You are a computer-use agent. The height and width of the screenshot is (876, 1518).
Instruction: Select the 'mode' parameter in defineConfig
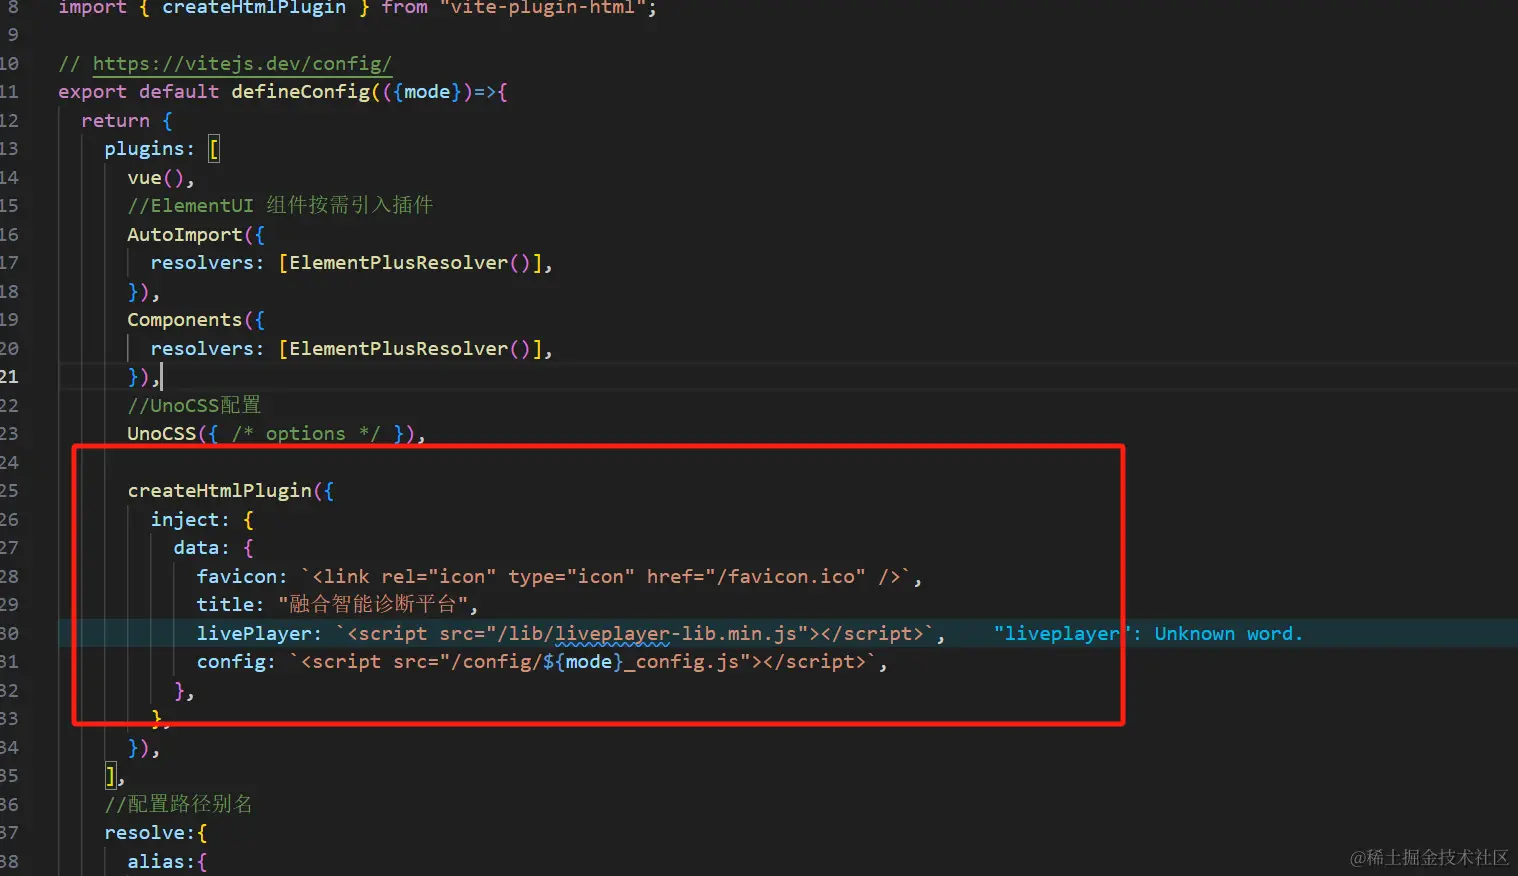click(x=427, y=92)
